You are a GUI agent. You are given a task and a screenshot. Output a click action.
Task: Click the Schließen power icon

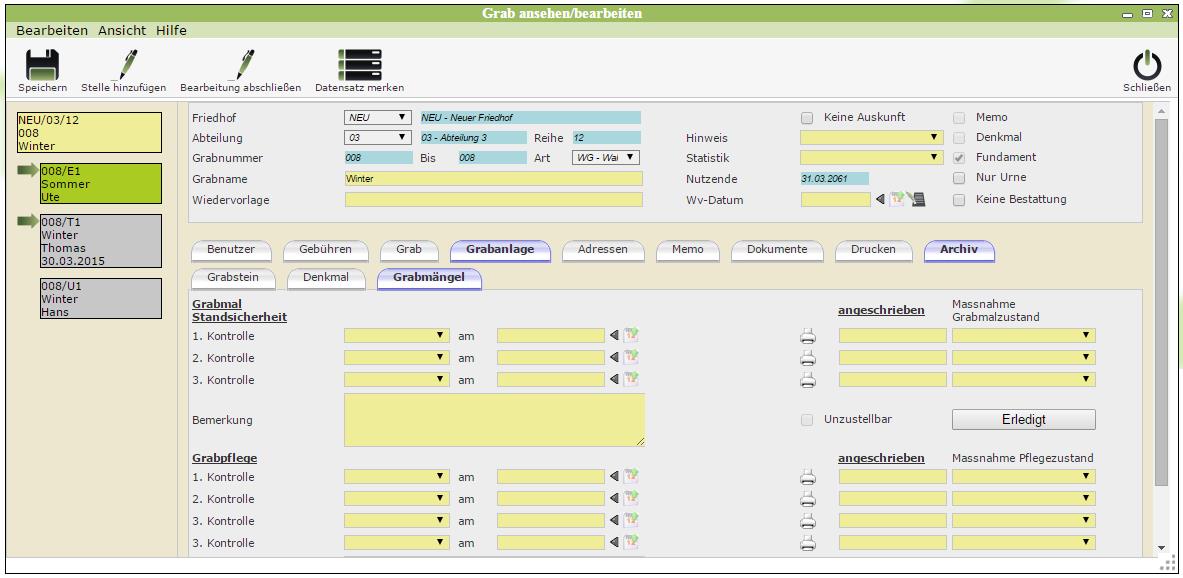[x=1146, y=66]
